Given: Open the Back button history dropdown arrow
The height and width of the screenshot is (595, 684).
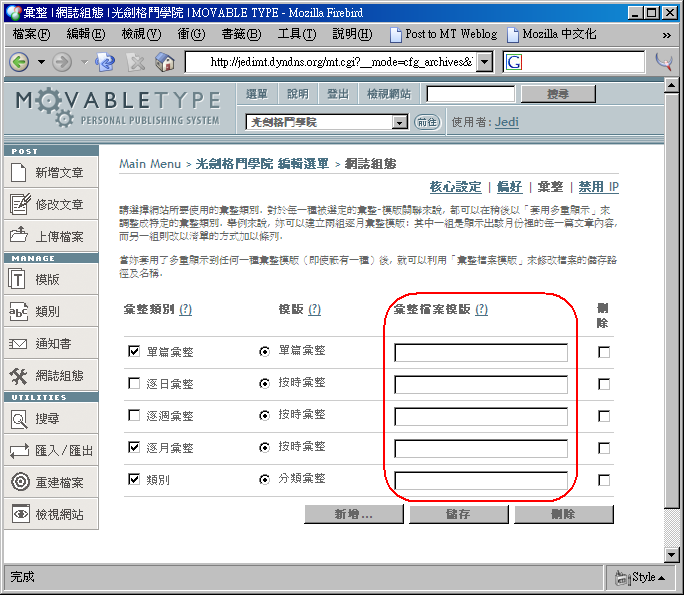Looking at the screenshot, I should coord(41,62).
